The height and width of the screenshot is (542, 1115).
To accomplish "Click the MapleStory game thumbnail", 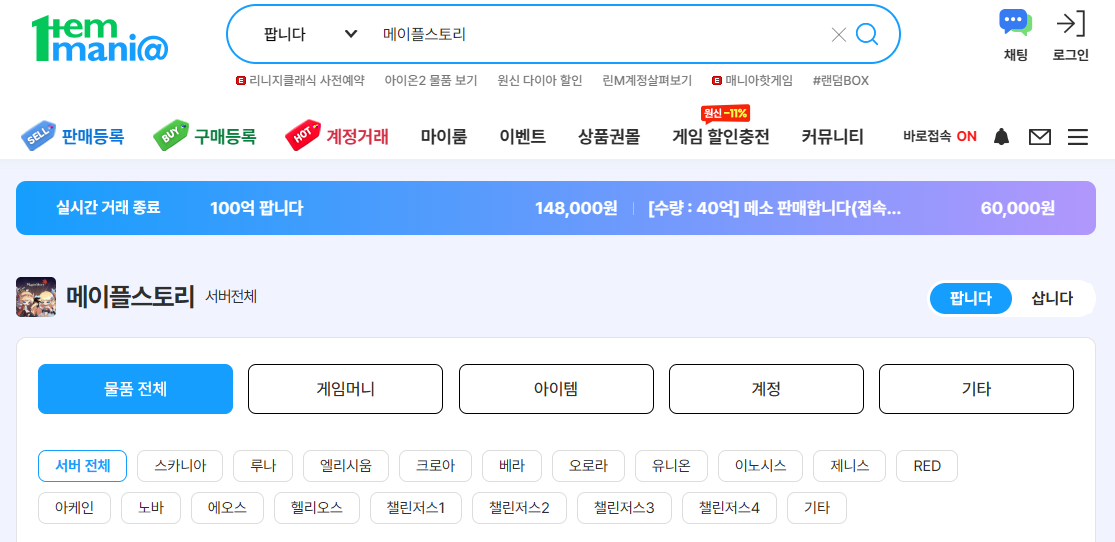I will pyautogui.click(x=36, y=297).
